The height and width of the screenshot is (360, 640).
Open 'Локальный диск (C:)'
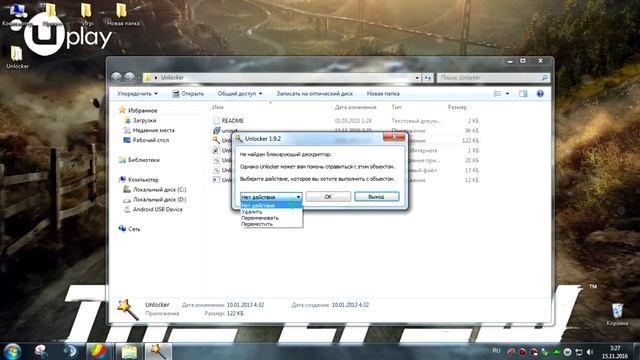(155, 190)
